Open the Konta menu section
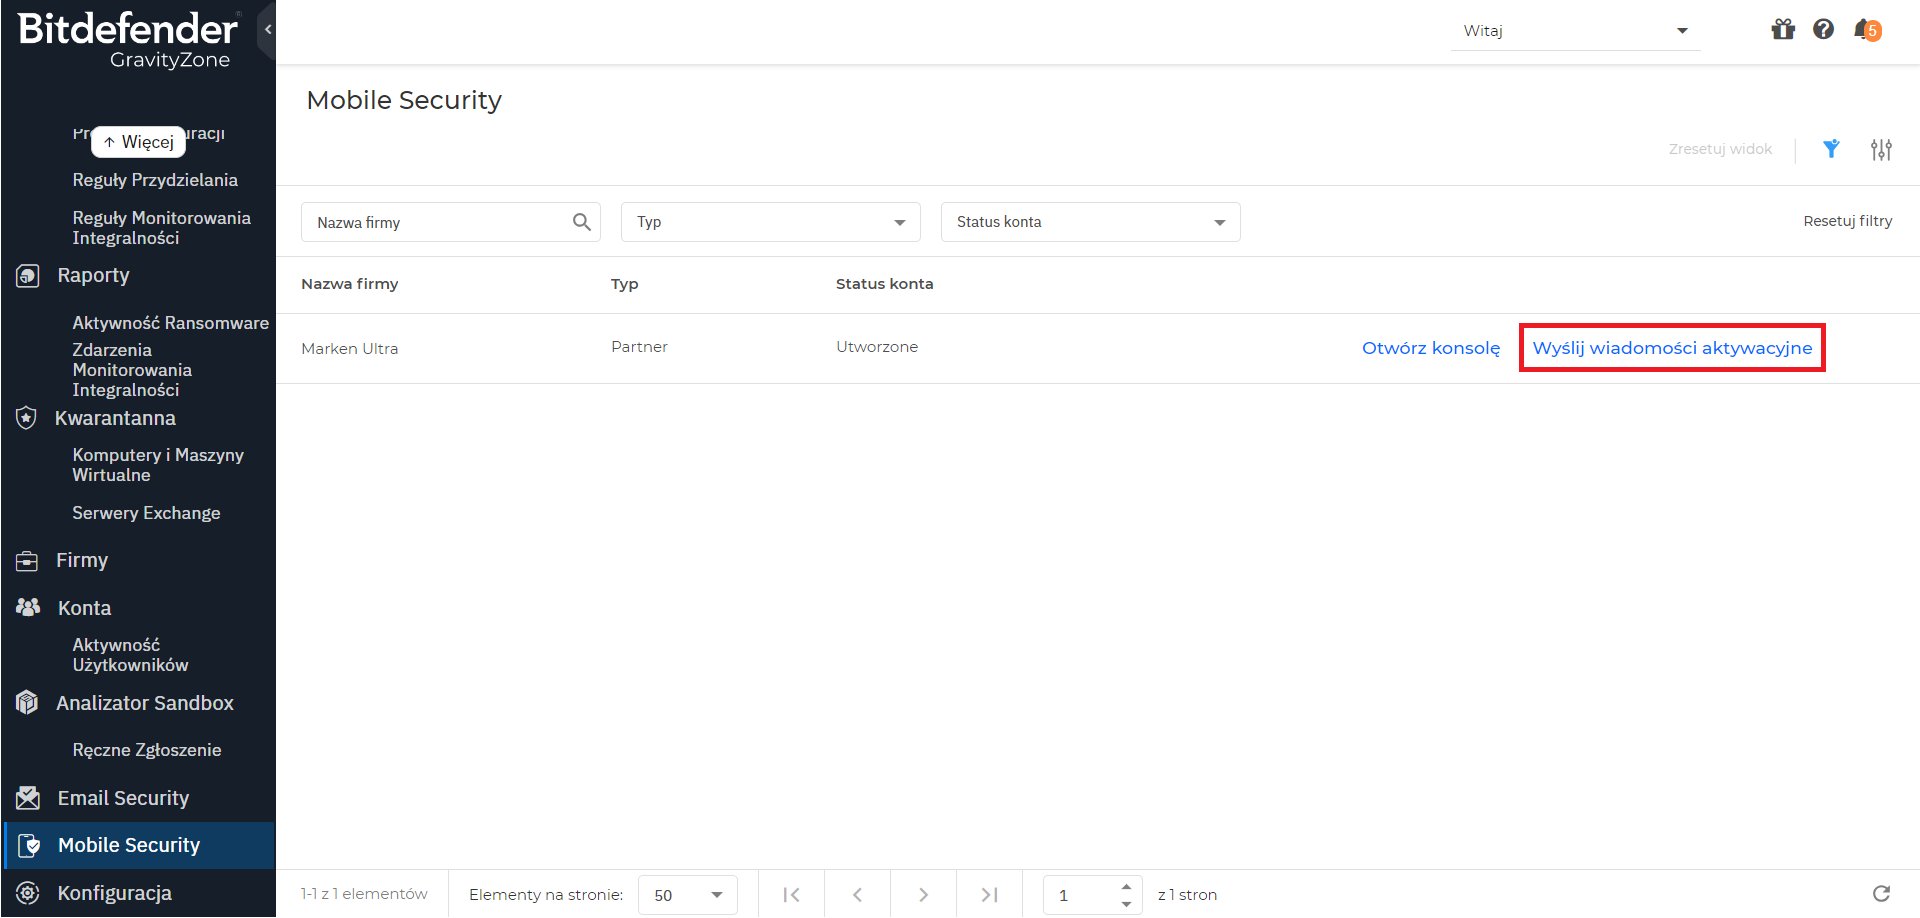The image size is (1920, 918). pos(84,608)
